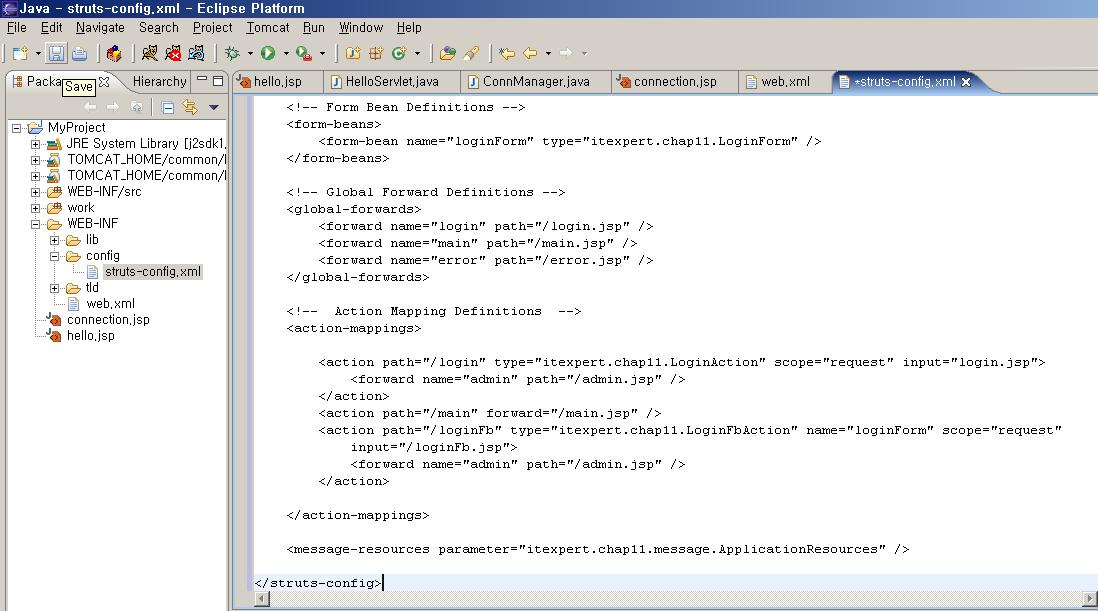Click the Collapse All icon in Package Explorer
1098x611 pixels.
coord(168,107)
